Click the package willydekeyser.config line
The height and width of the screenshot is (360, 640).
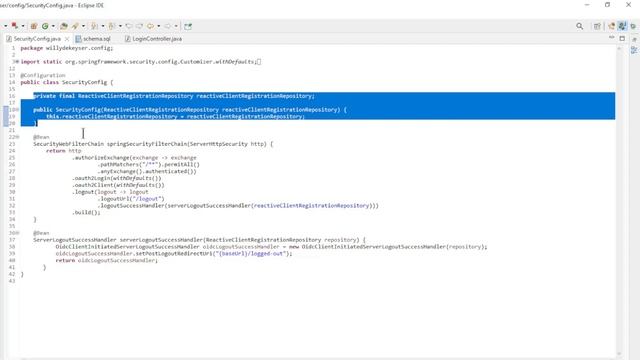(x=67, y=48)
